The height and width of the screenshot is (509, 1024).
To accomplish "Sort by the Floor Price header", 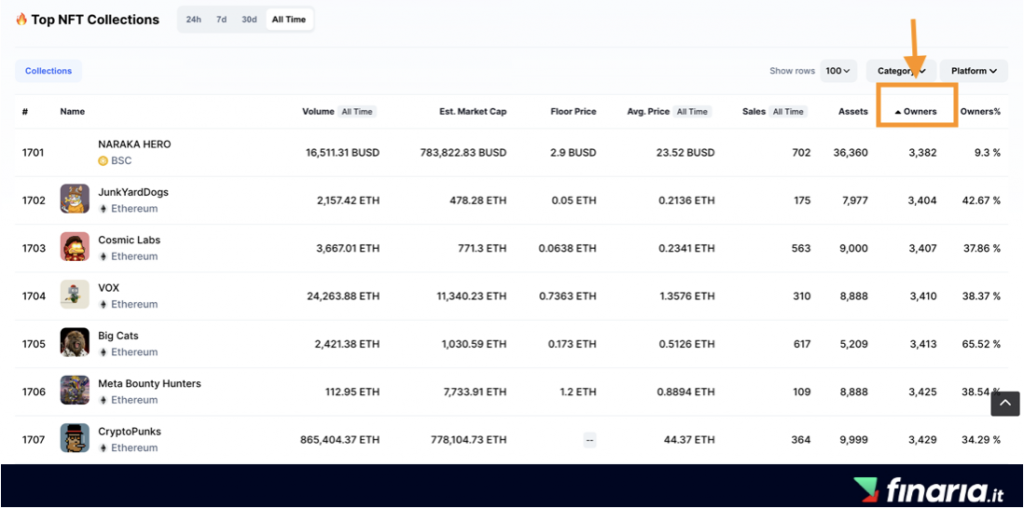I will tap(573, 112).
